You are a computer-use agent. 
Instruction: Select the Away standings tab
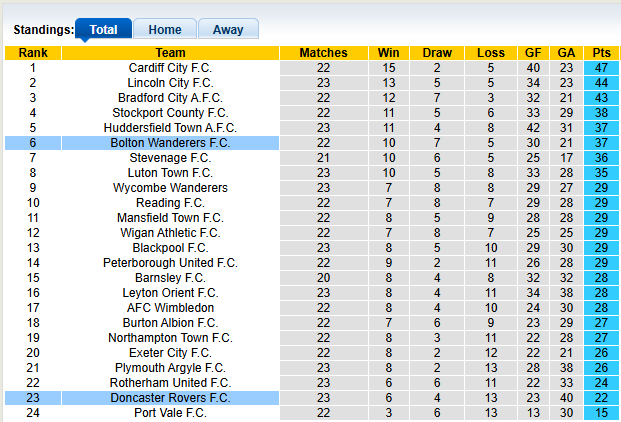point(228,30)
